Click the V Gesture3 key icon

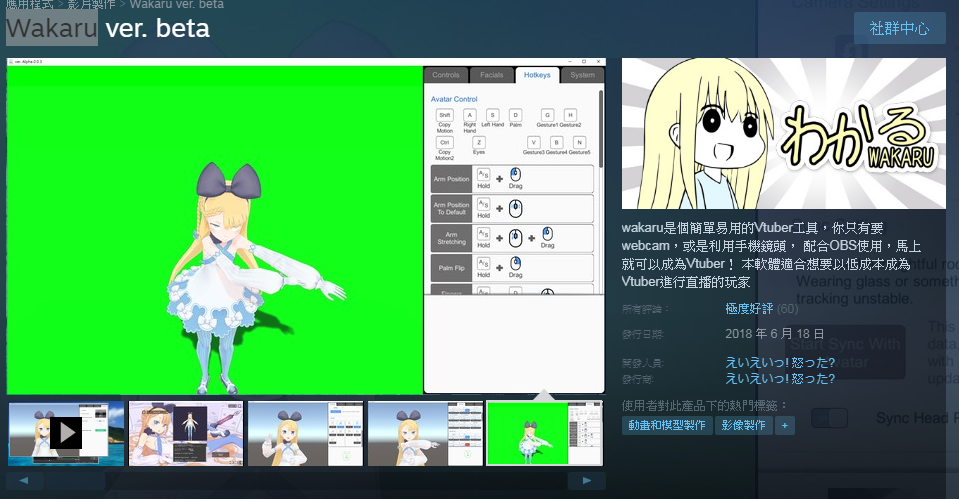(x=533, y=142)
